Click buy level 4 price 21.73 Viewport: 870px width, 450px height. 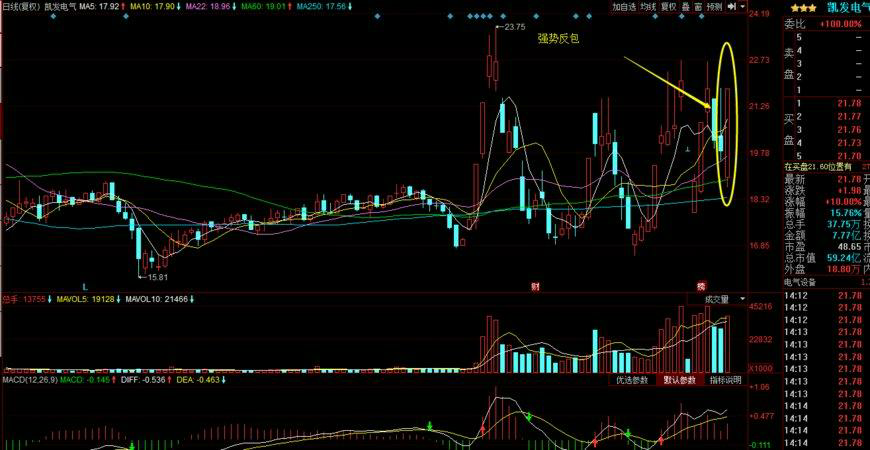[849, 143]
